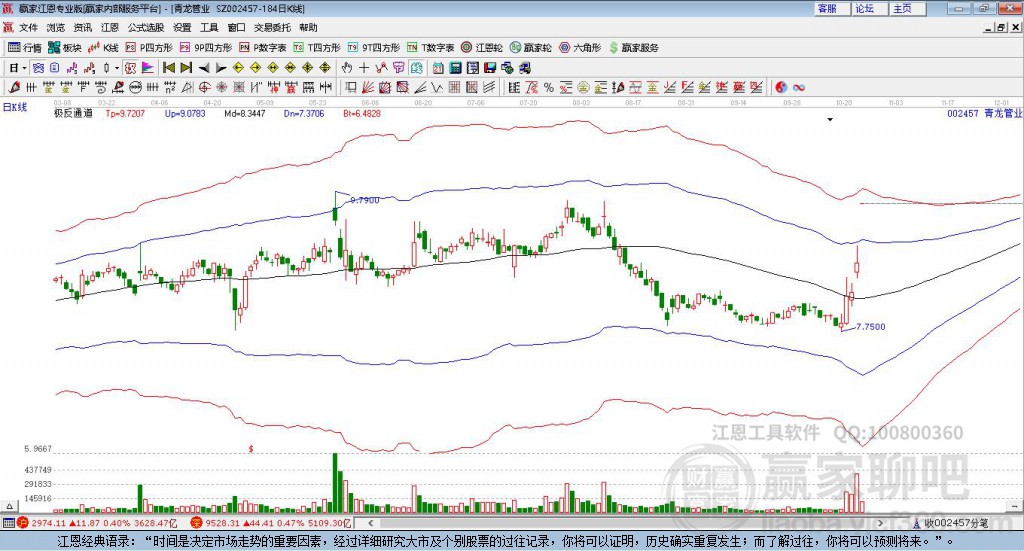Click the Tp=9.7207 indicator value
This screenshot has height=551, width=1024.
[125, 113]
